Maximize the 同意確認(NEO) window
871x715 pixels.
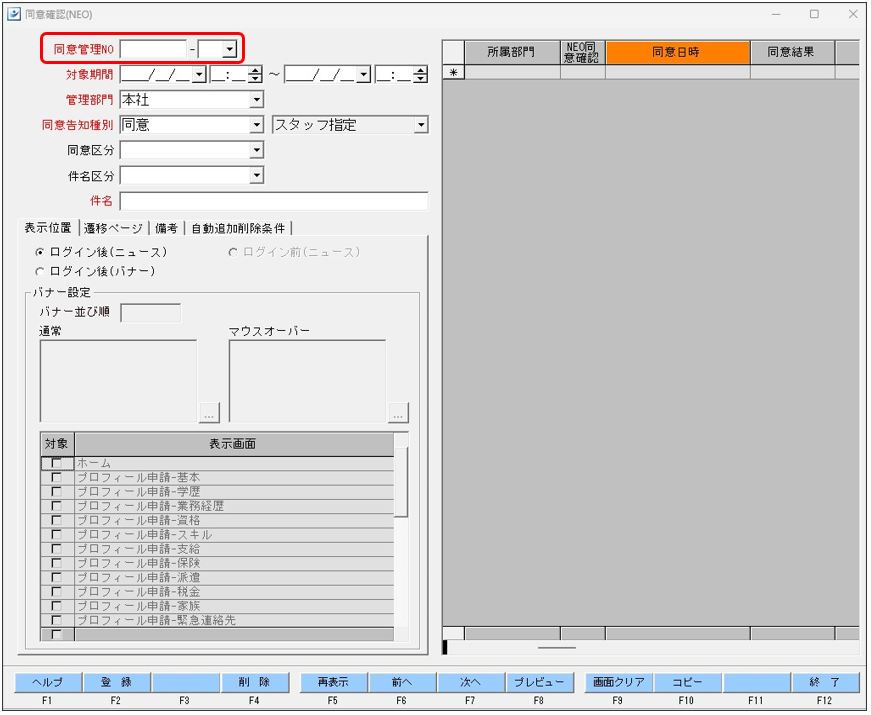[814, 14]
